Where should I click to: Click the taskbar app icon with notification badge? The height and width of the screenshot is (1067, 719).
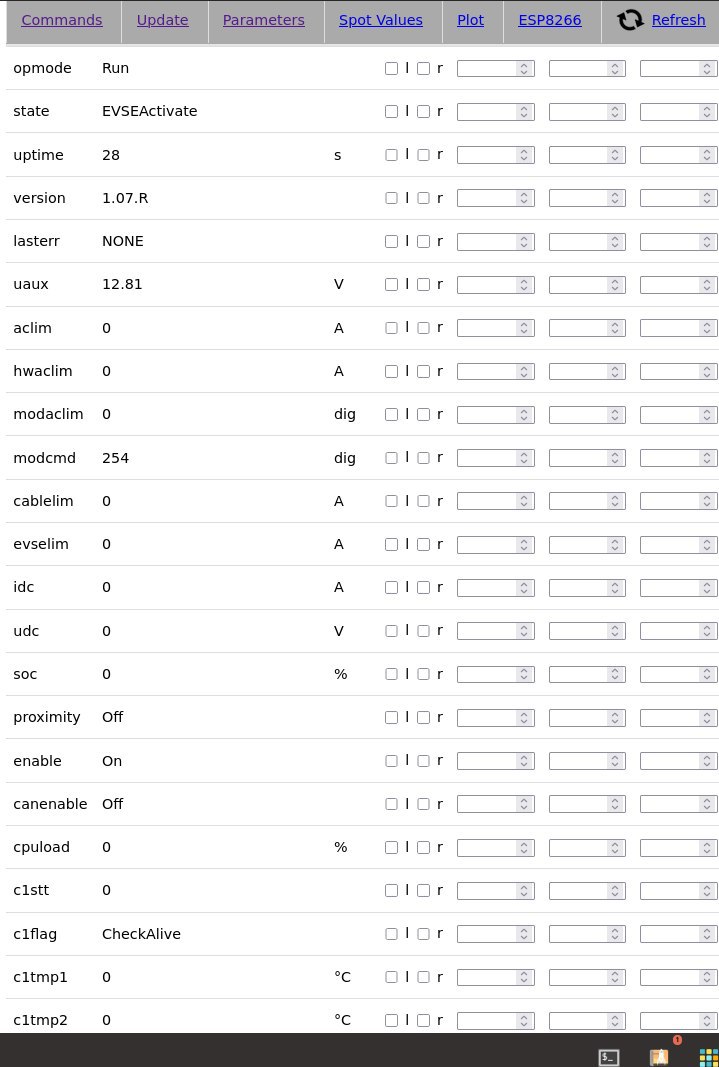pyautogui.click(x=659, y=1057)
